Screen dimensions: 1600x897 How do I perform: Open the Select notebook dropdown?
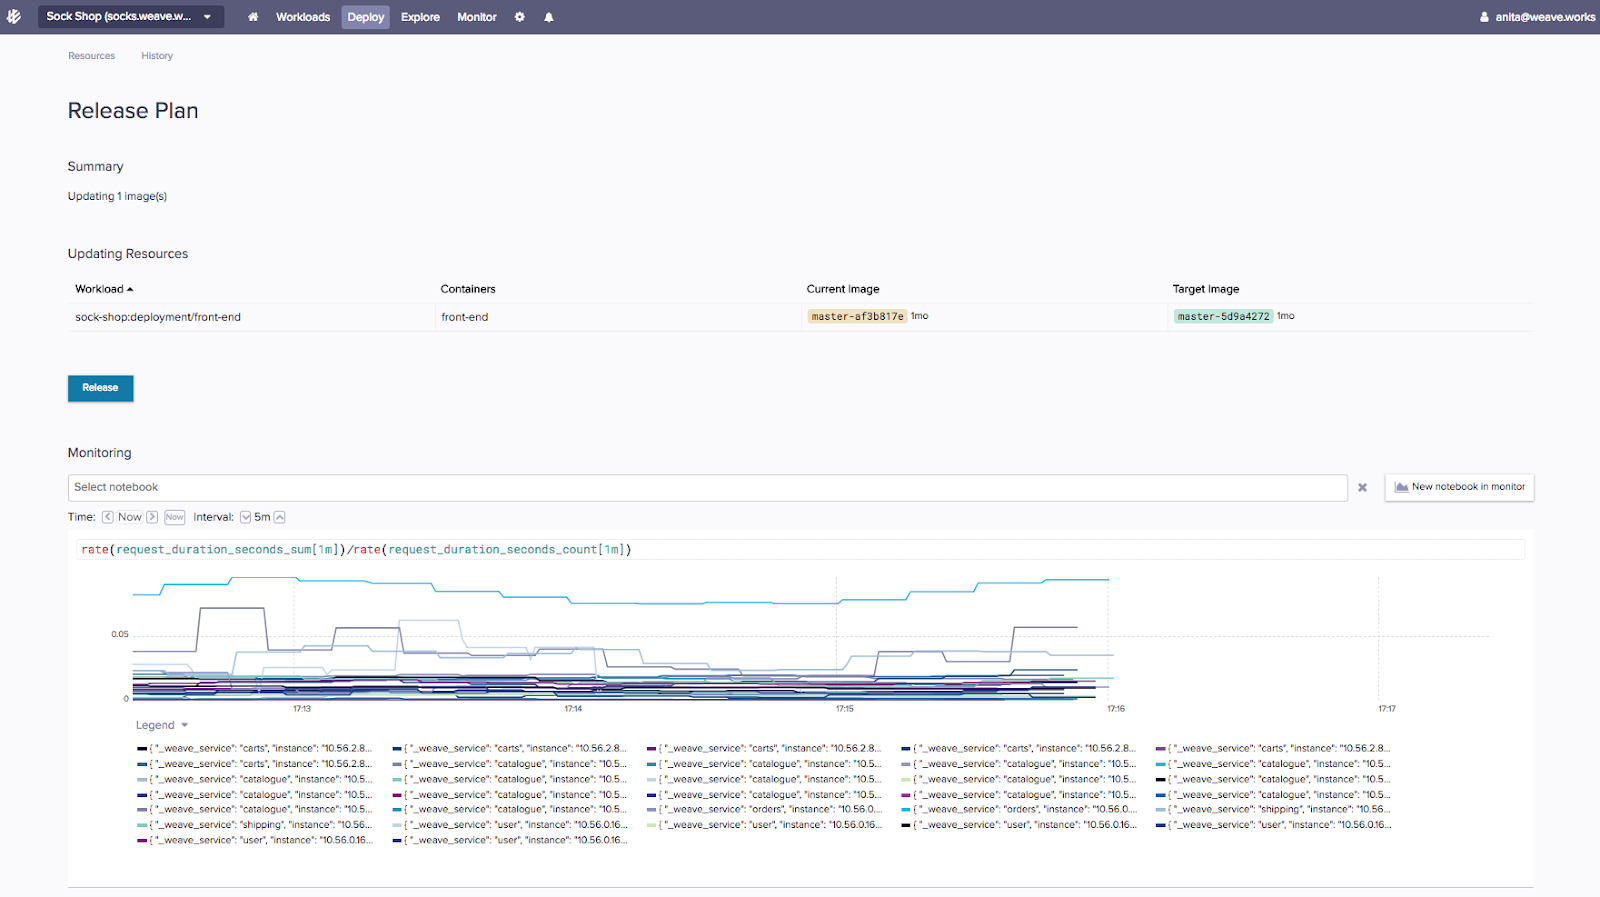[x=706, y=488]
